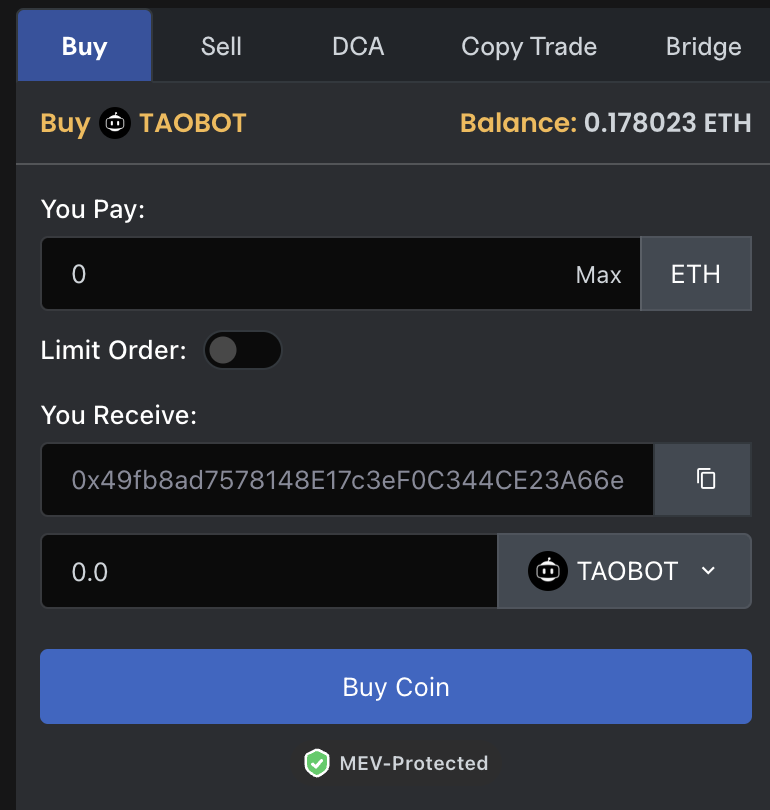Click the copy address icon

706,479
